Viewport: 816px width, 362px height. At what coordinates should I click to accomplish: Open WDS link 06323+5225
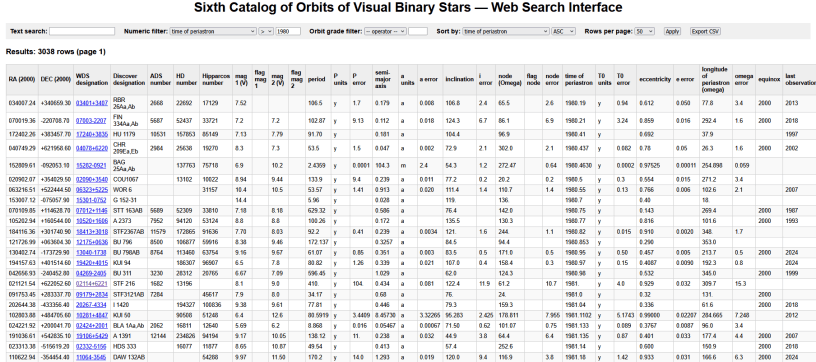(92, 189)
